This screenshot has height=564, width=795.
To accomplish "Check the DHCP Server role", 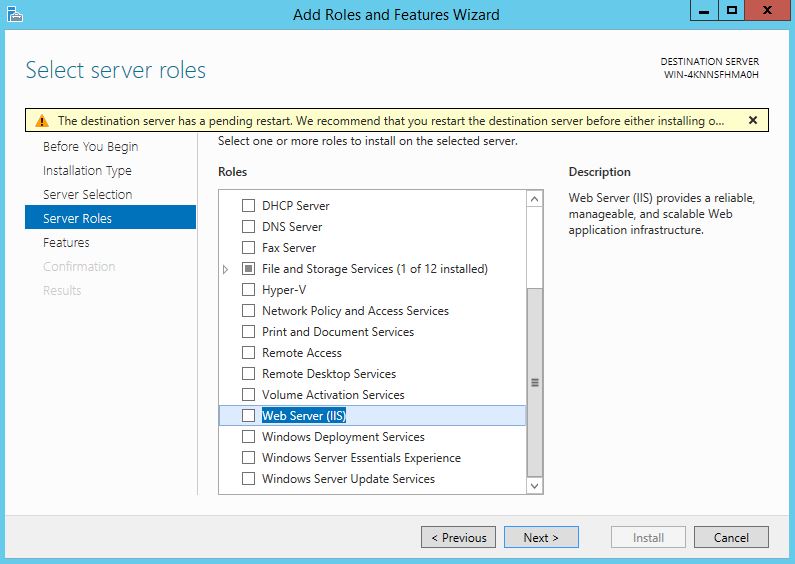I will click(x=248, y=205).
